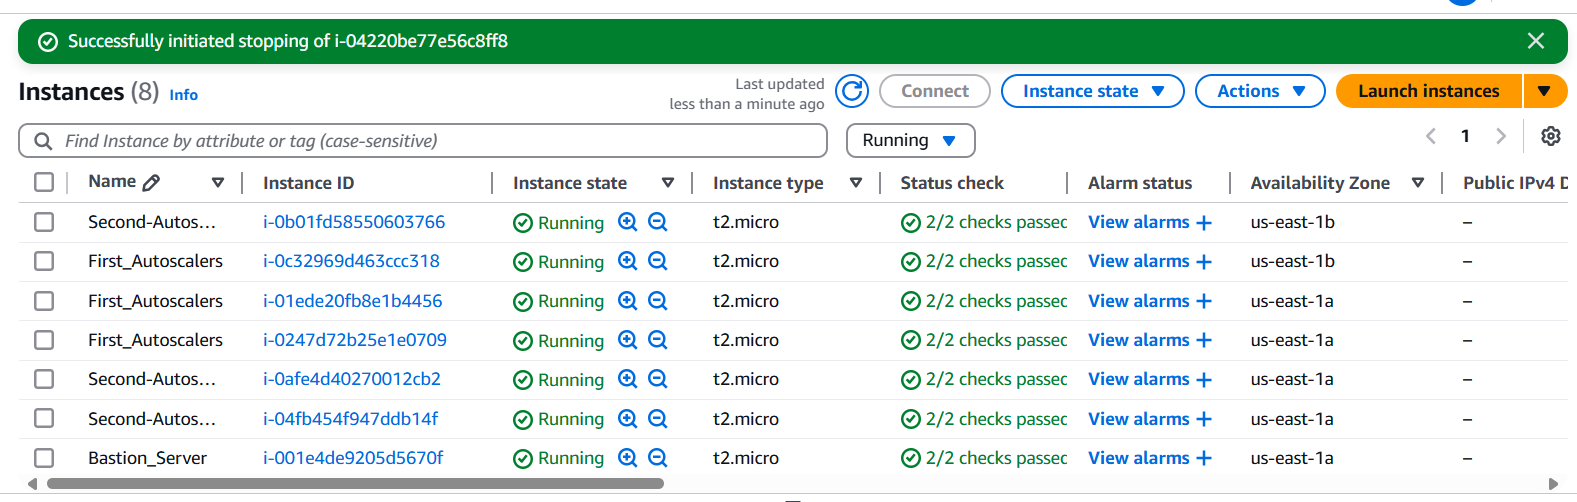Expand the Launch instances split-button arrow
This screenshot has width=1577, height=502.
pos(1545,91)
